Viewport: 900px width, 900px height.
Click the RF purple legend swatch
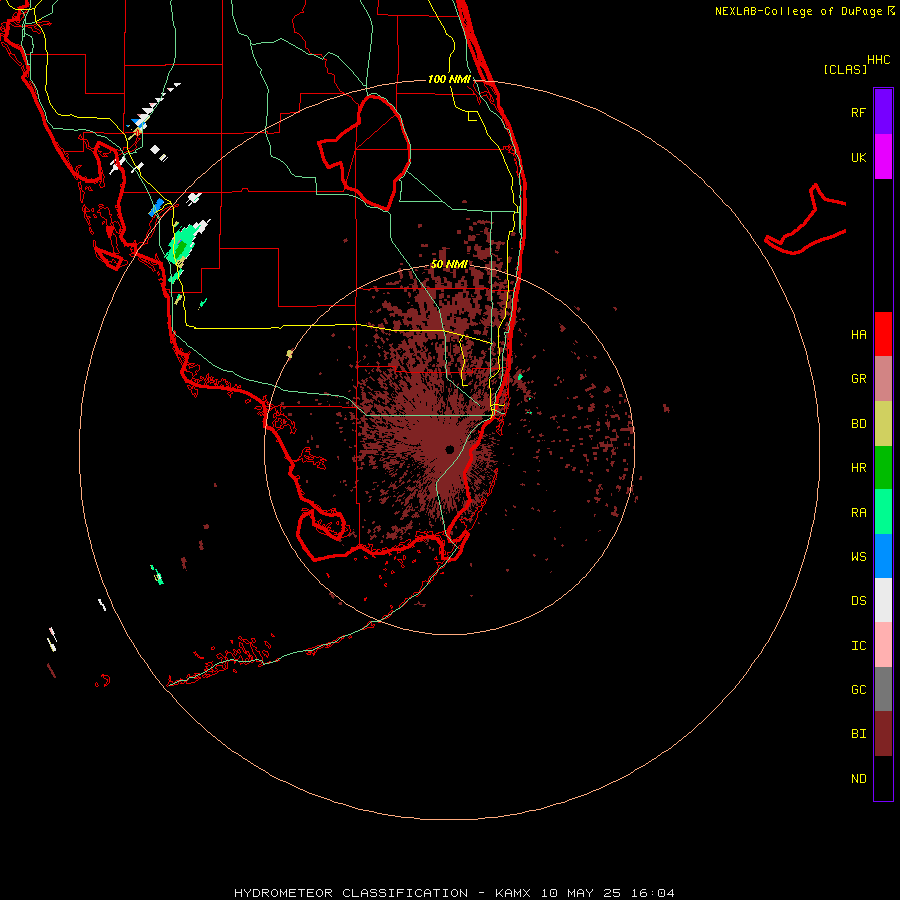[883, 112]
